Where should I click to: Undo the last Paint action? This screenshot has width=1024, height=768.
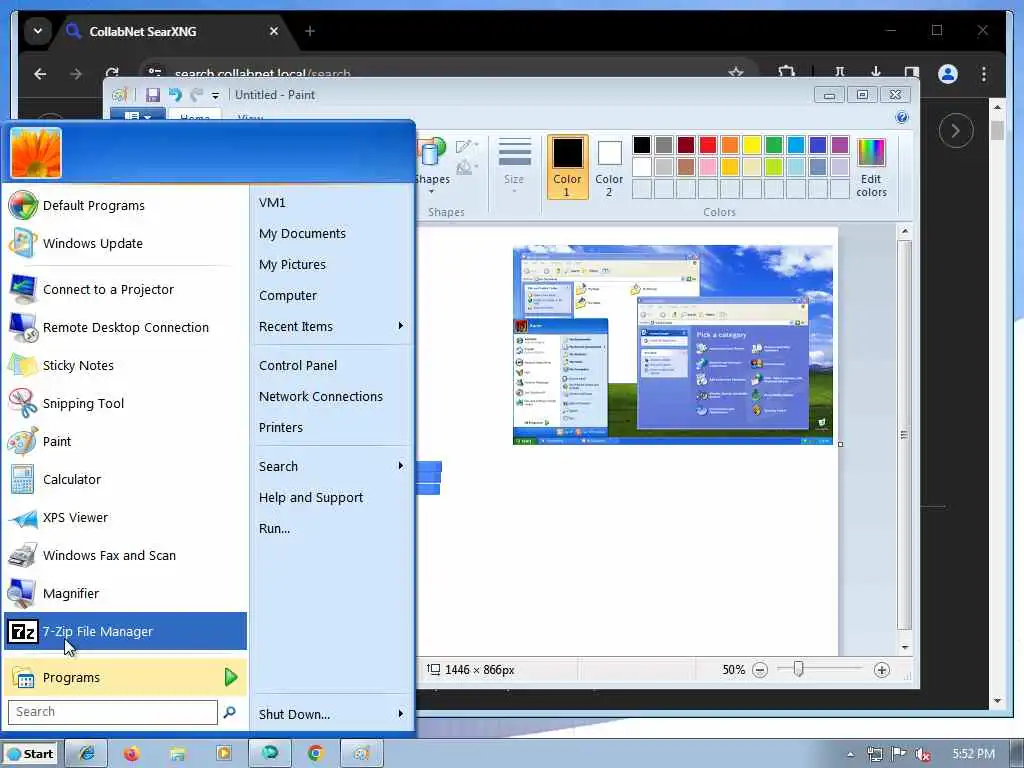(175, 95)
